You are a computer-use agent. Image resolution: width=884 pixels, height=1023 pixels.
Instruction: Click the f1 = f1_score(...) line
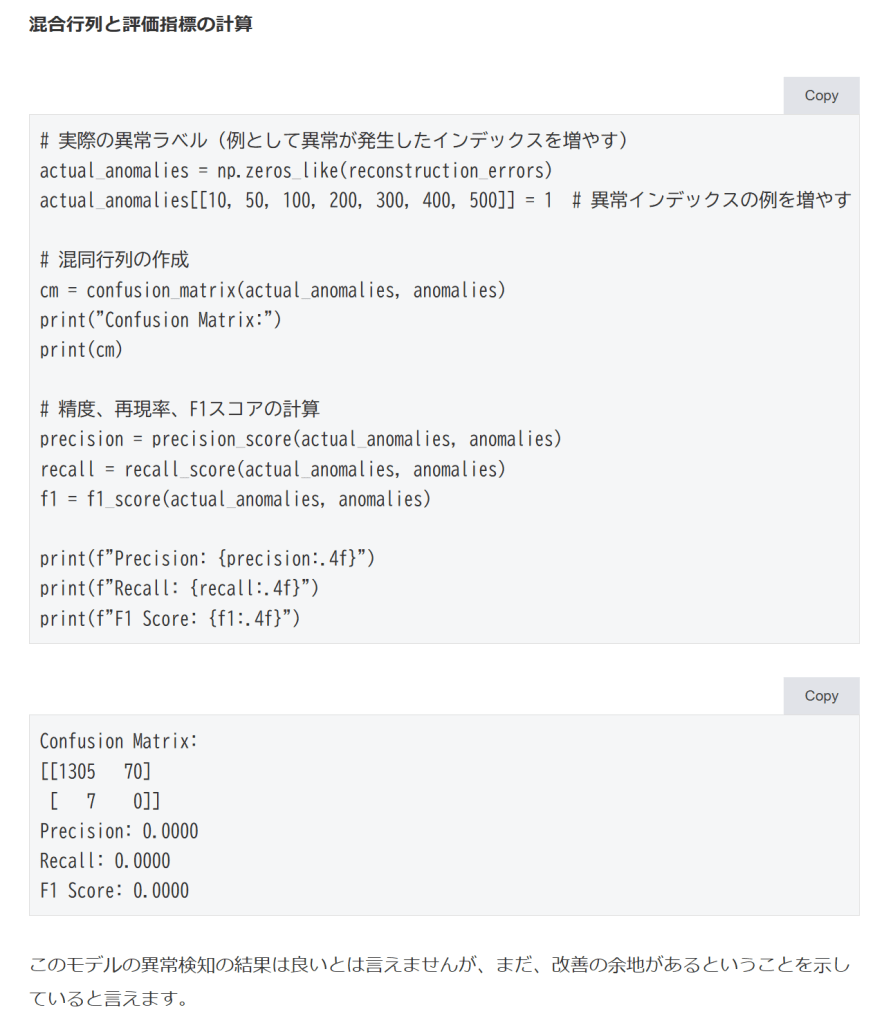235,499
